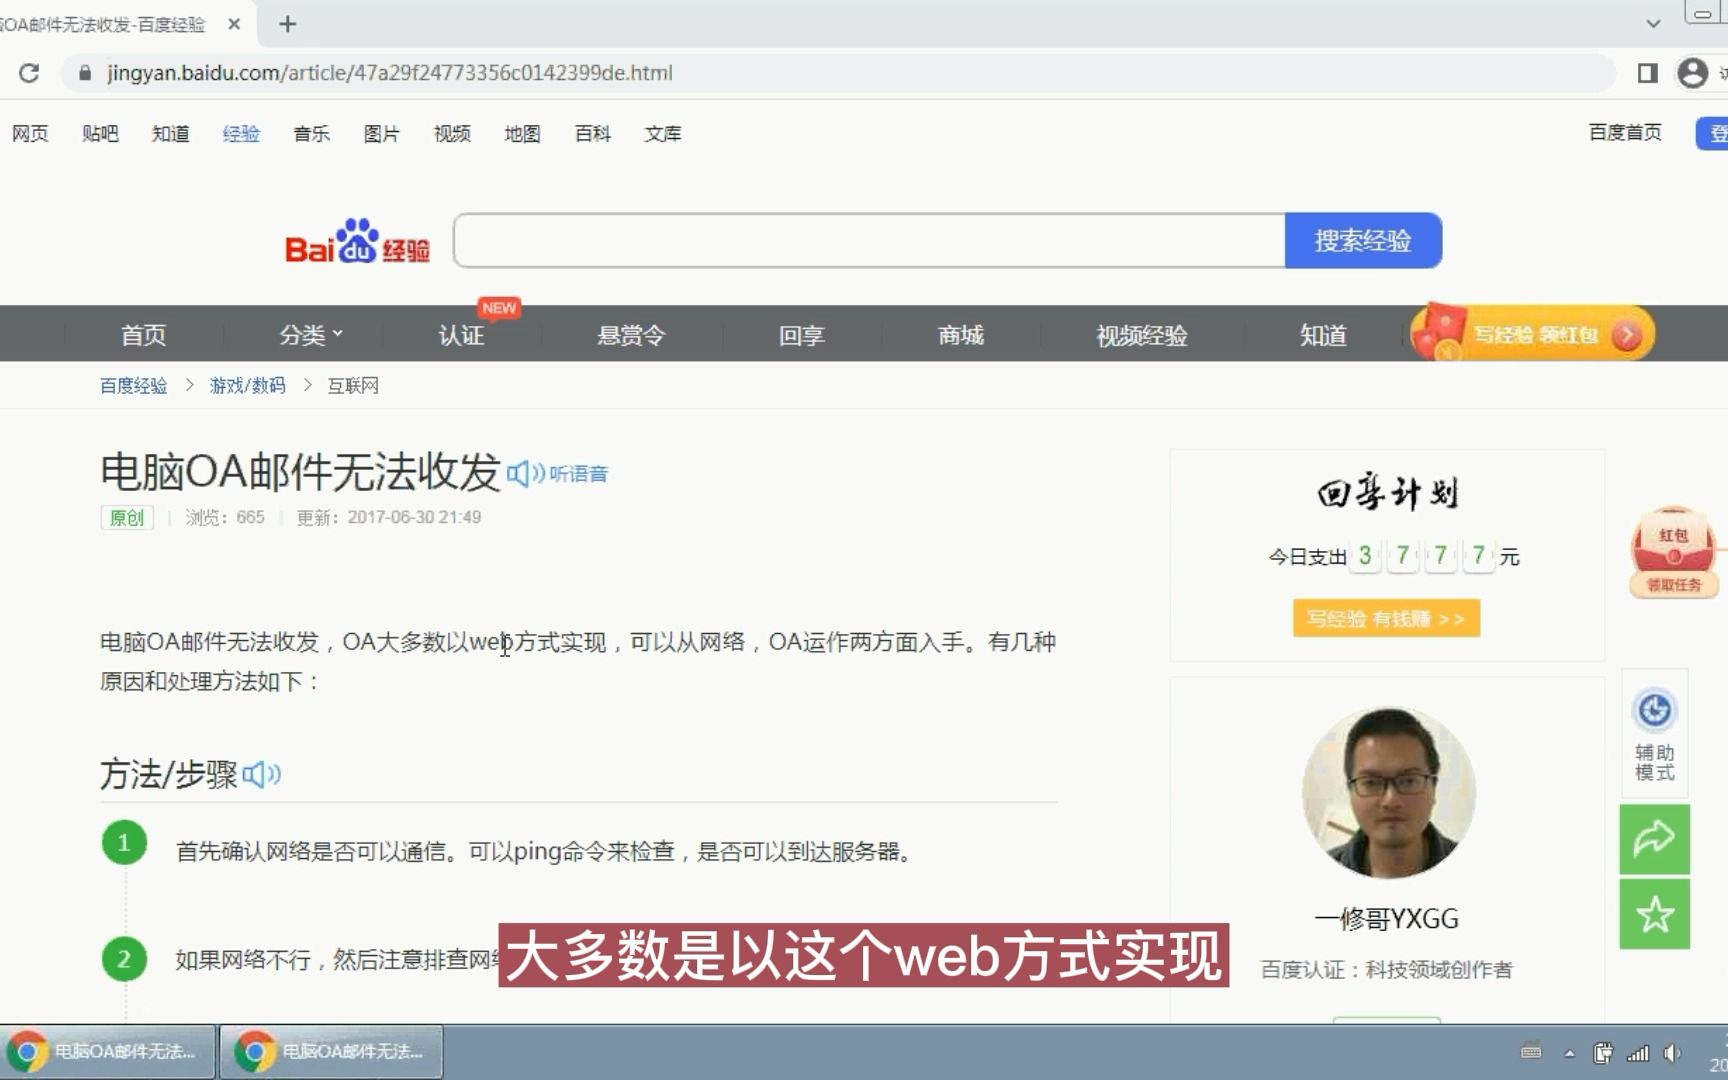Focus the 经验 search input box

[869, 240]
